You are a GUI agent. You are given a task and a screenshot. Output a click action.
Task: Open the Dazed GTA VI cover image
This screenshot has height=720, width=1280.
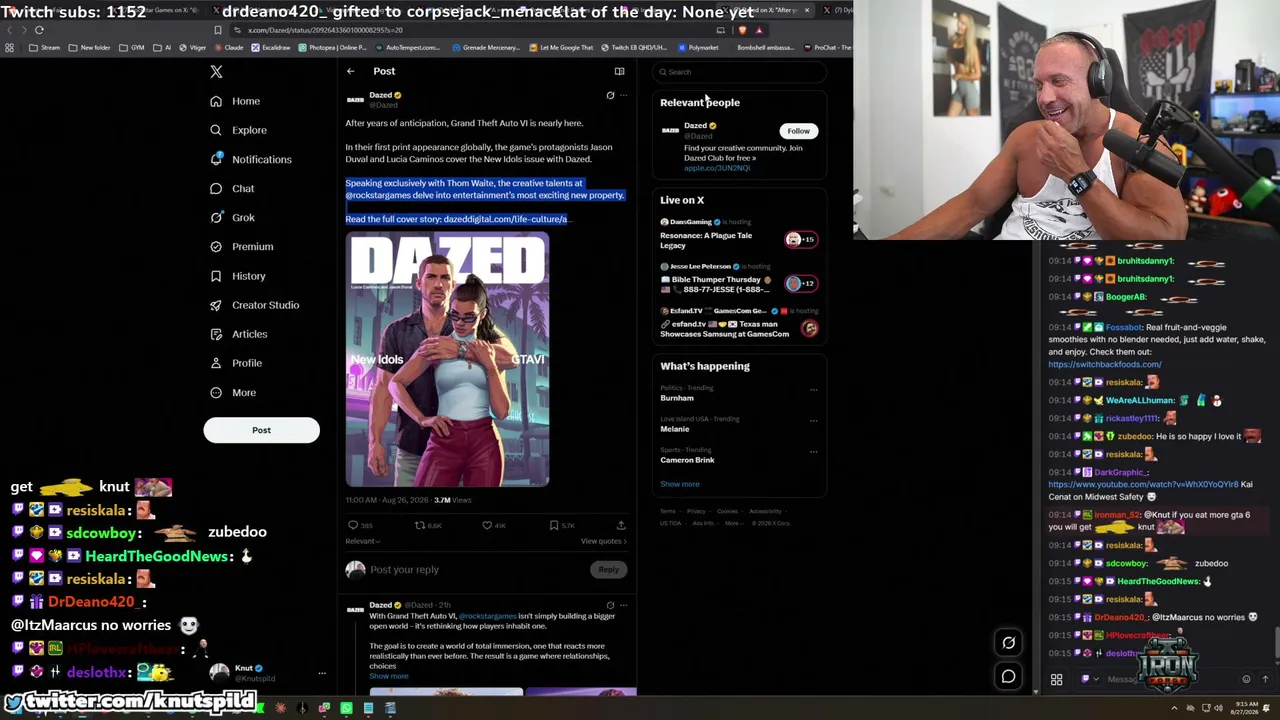(447, 360)
